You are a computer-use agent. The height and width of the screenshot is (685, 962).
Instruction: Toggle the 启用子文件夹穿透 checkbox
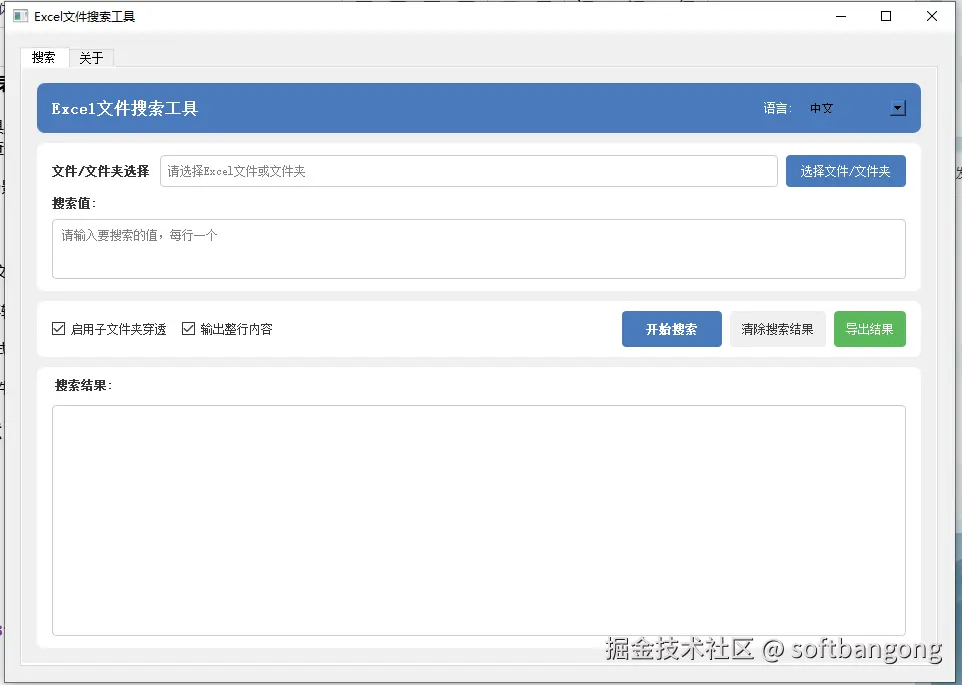click(58, 329)
